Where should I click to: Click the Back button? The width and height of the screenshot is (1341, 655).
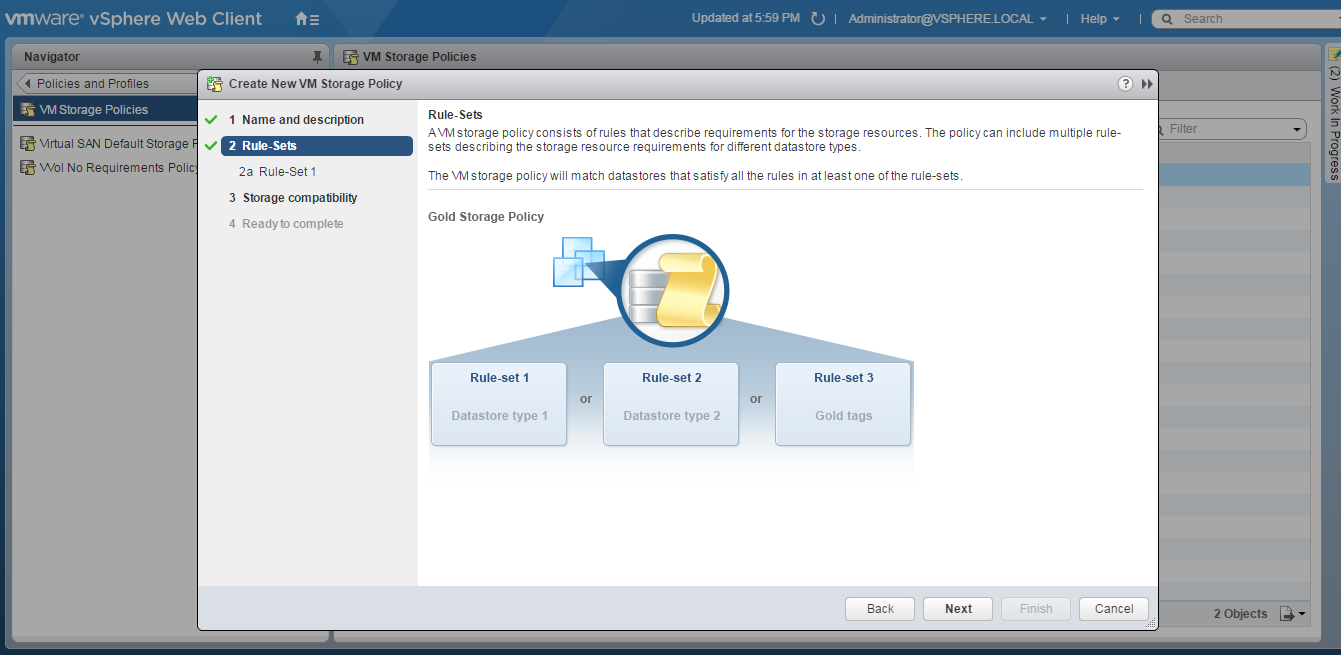click(880, 609)
